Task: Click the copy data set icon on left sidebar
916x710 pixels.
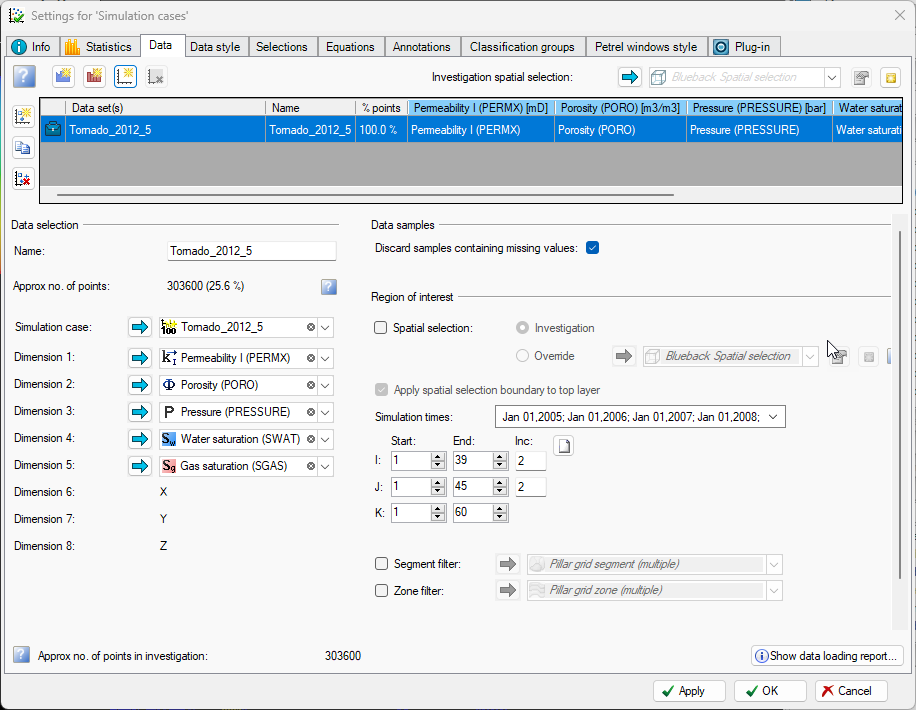Action: [x=23, y=148]
